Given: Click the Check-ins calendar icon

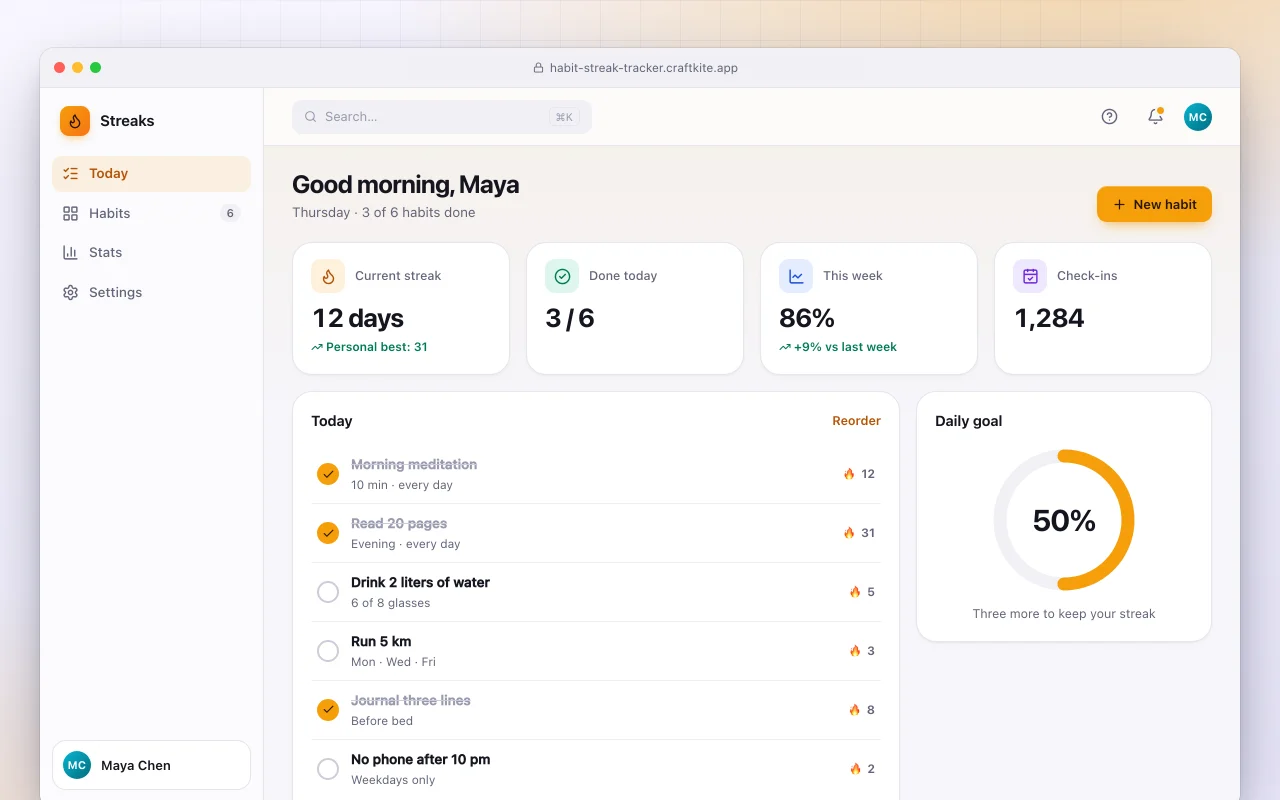Looking at the screenshot, I should coord(1030,276).
